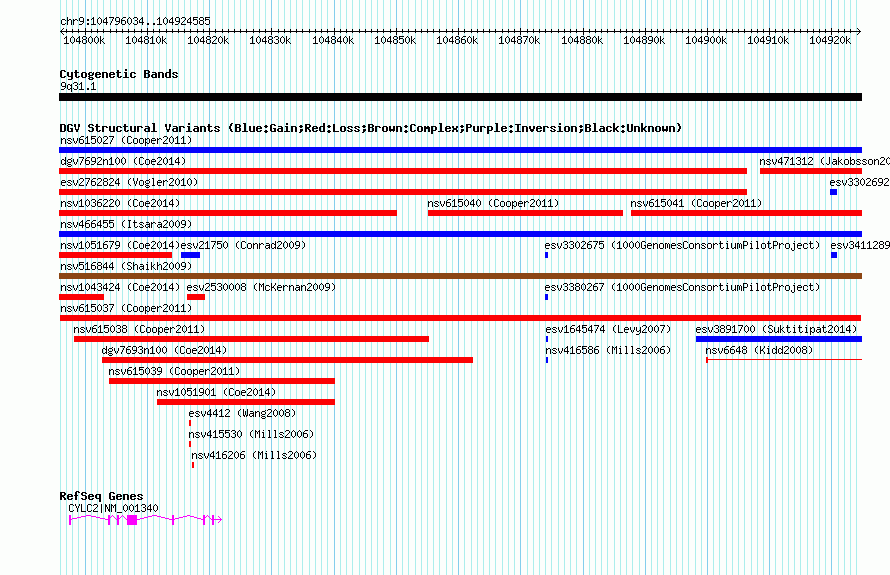Screen dimensions: 890x575
Task: Open the esv4412 (Wang2008) variant label
Action: [x=242, y=413]
